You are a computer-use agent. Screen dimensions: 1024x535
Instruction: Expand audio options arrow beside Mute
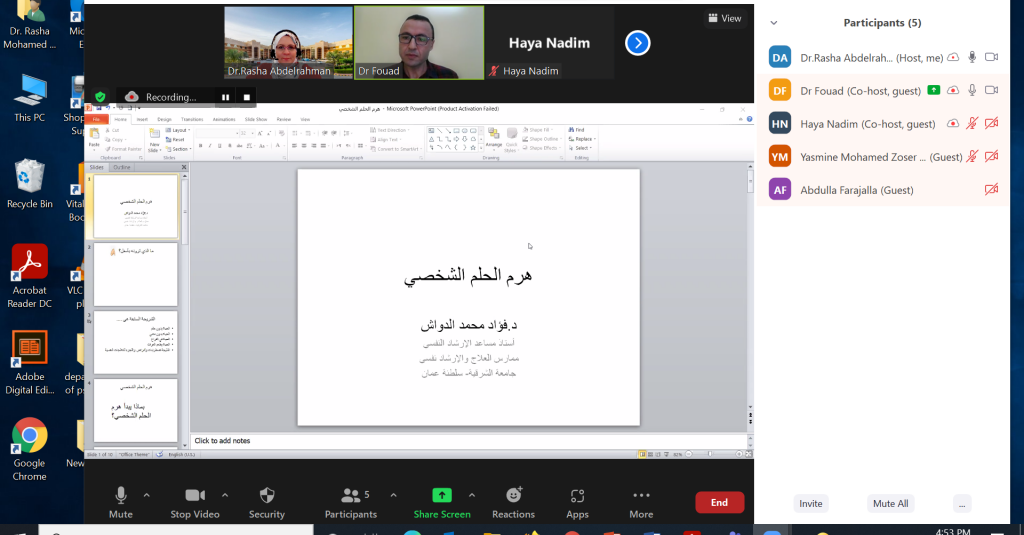point(147,495)
